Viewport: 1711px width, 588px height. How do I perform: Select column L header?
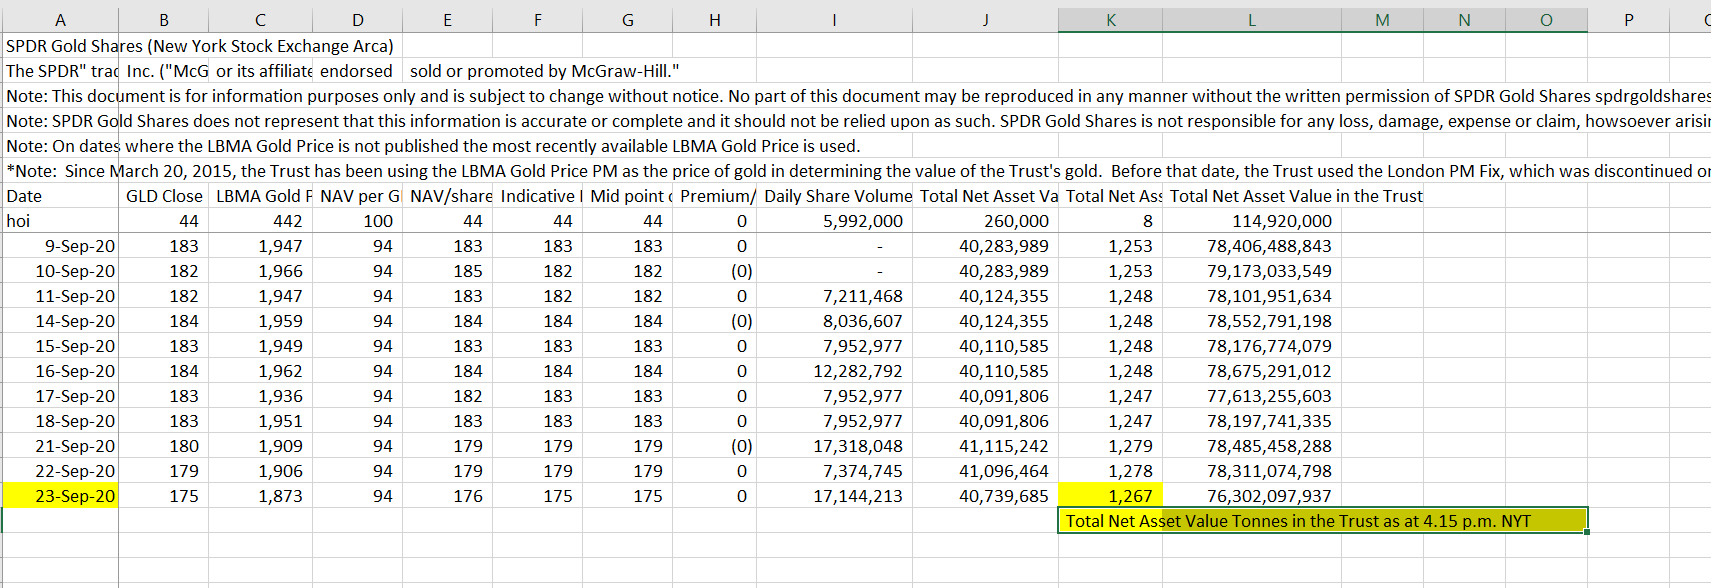click(x=1251, y=20)
